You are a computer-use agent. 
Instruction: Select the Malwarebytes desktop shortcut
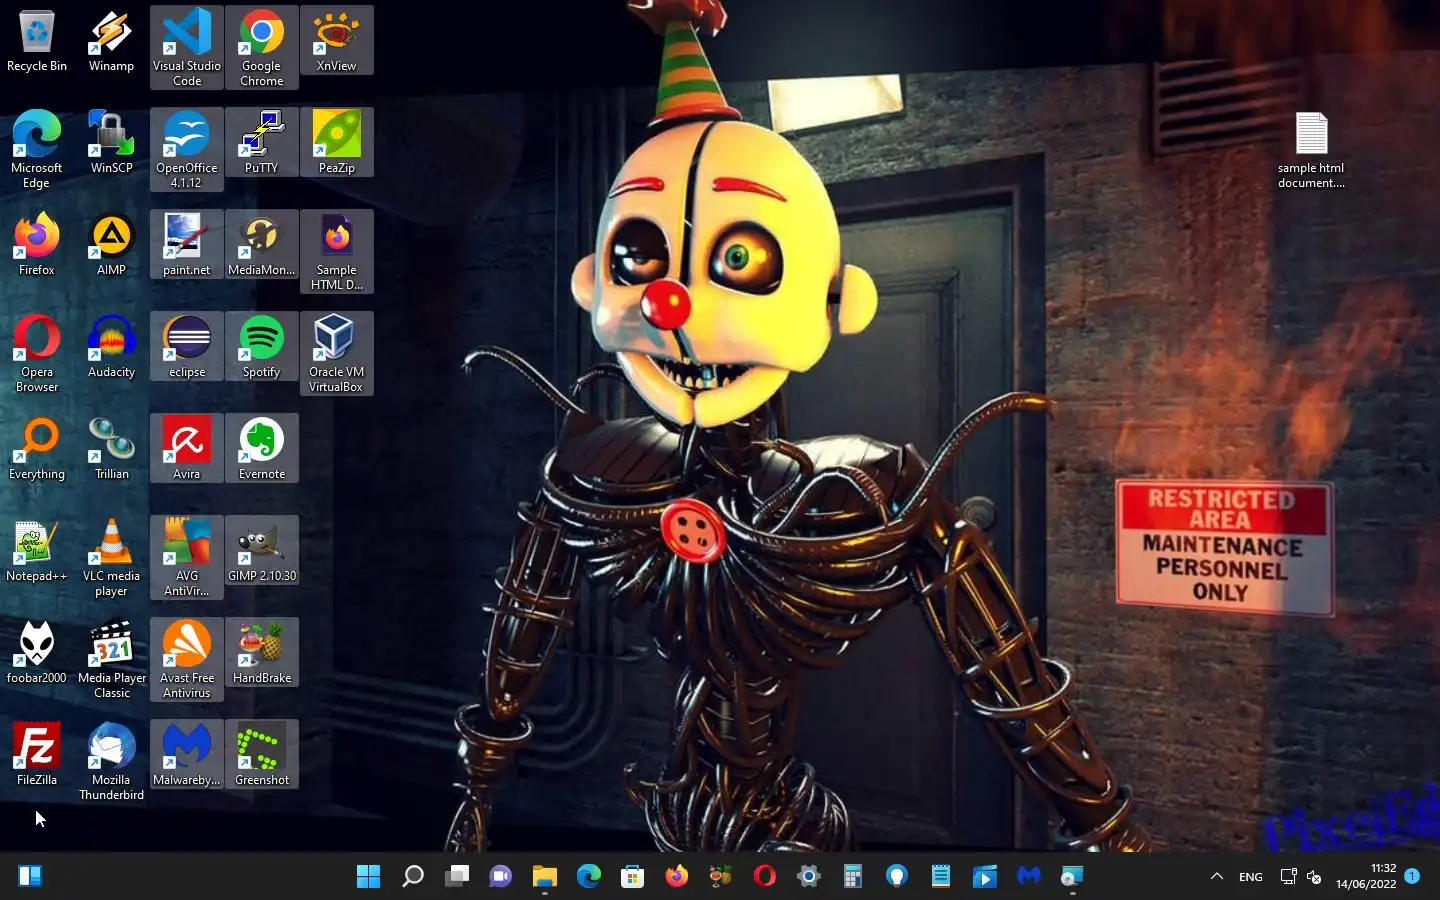(x=187, y=754)
